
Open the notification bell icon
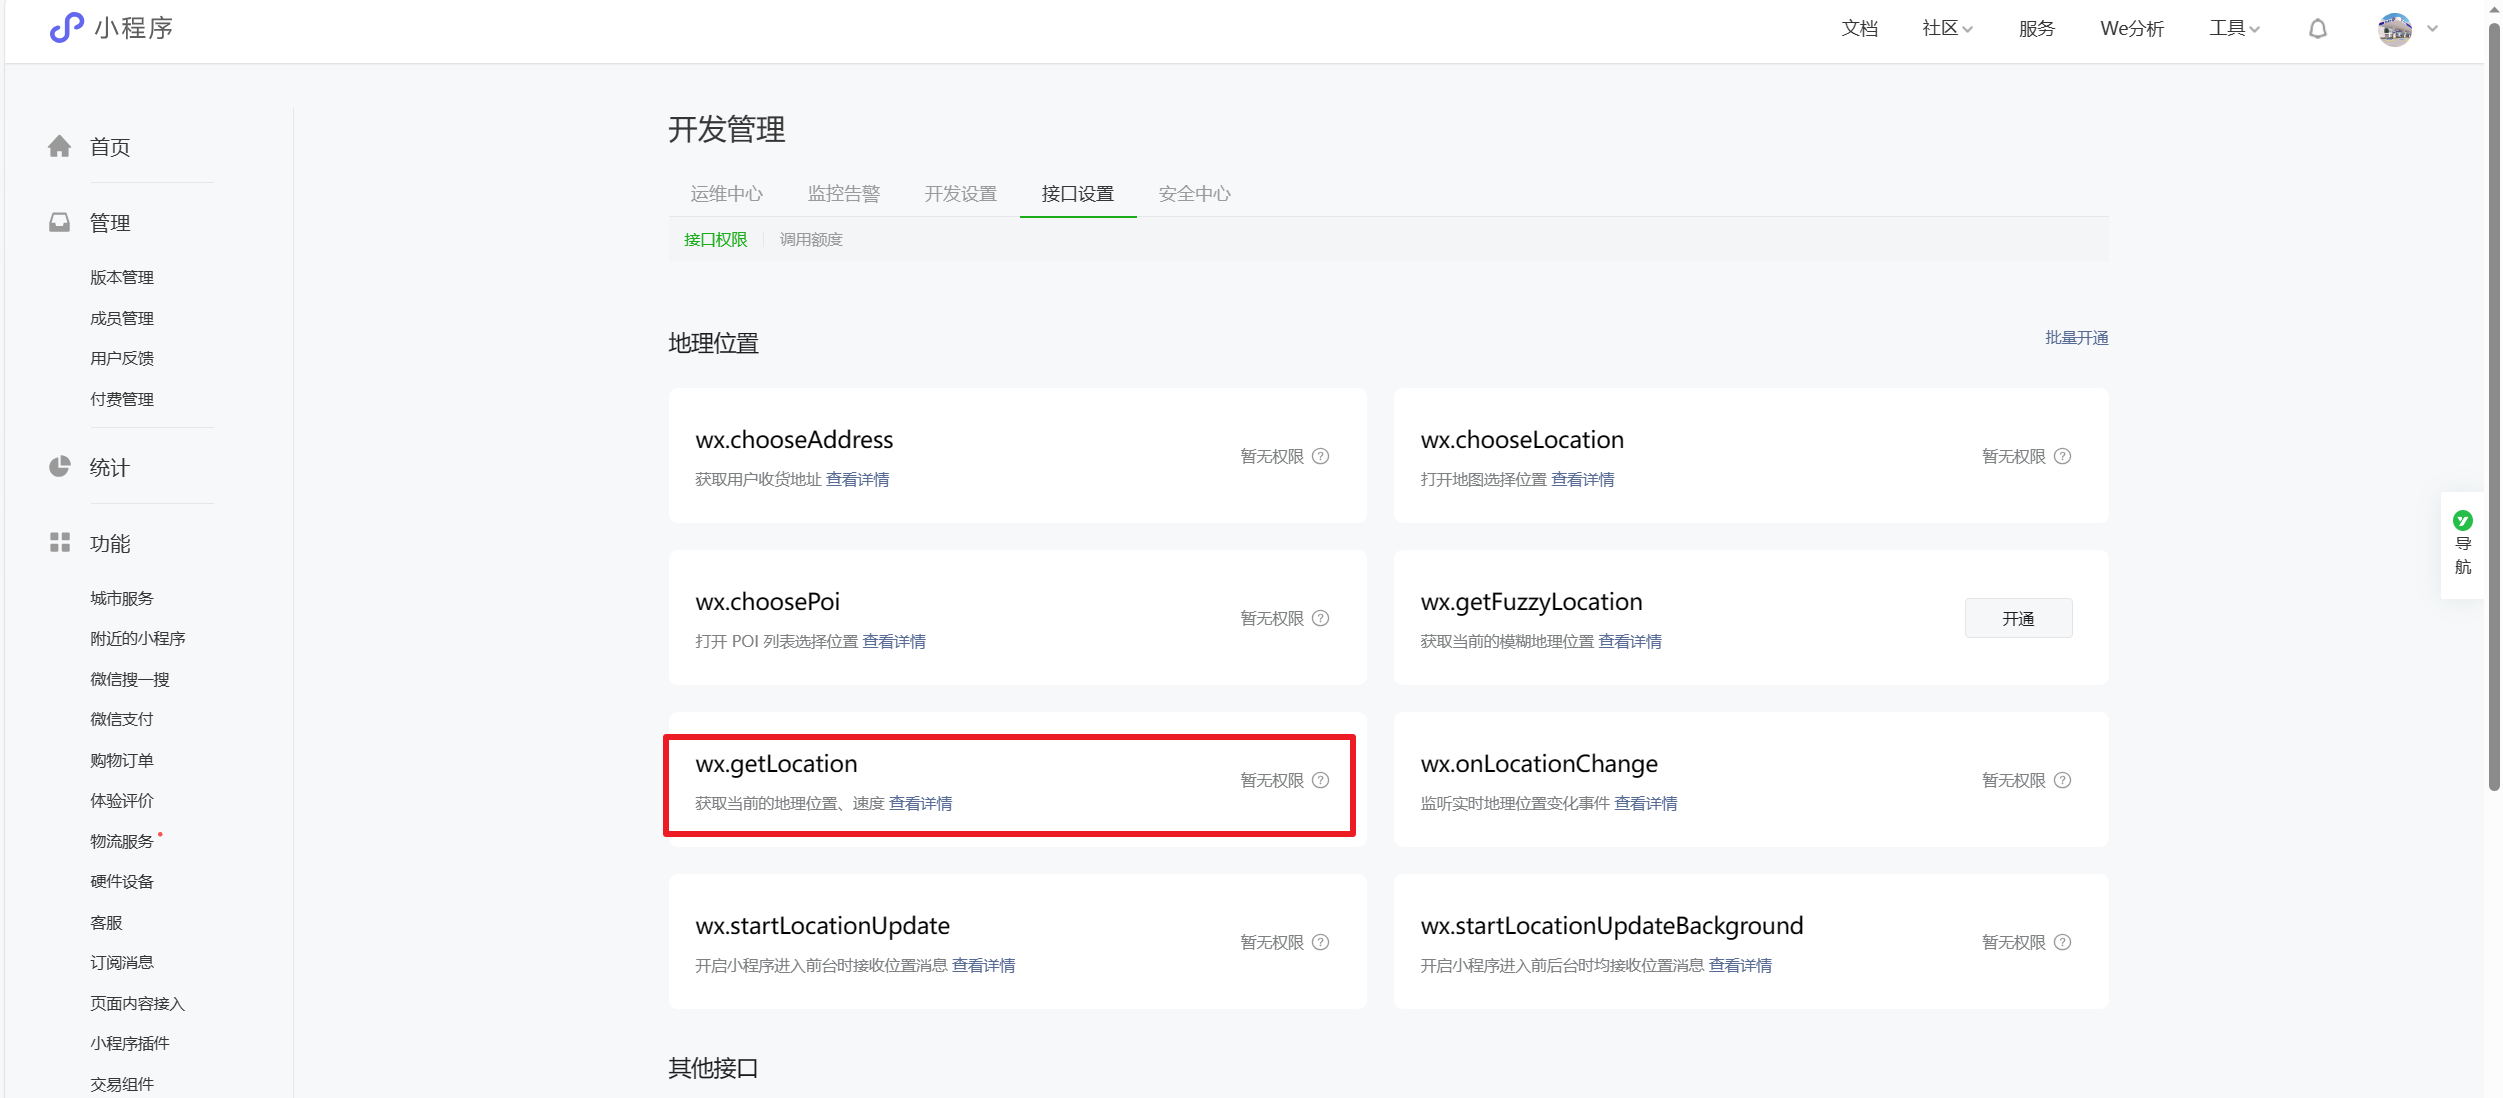2317,29
